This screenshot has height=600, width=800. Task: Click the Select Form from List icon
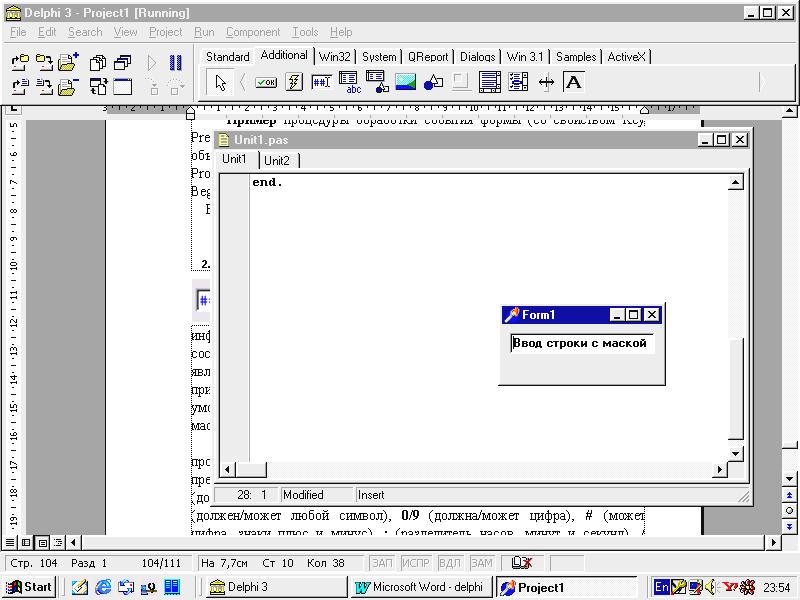click(x=122, y=63)
